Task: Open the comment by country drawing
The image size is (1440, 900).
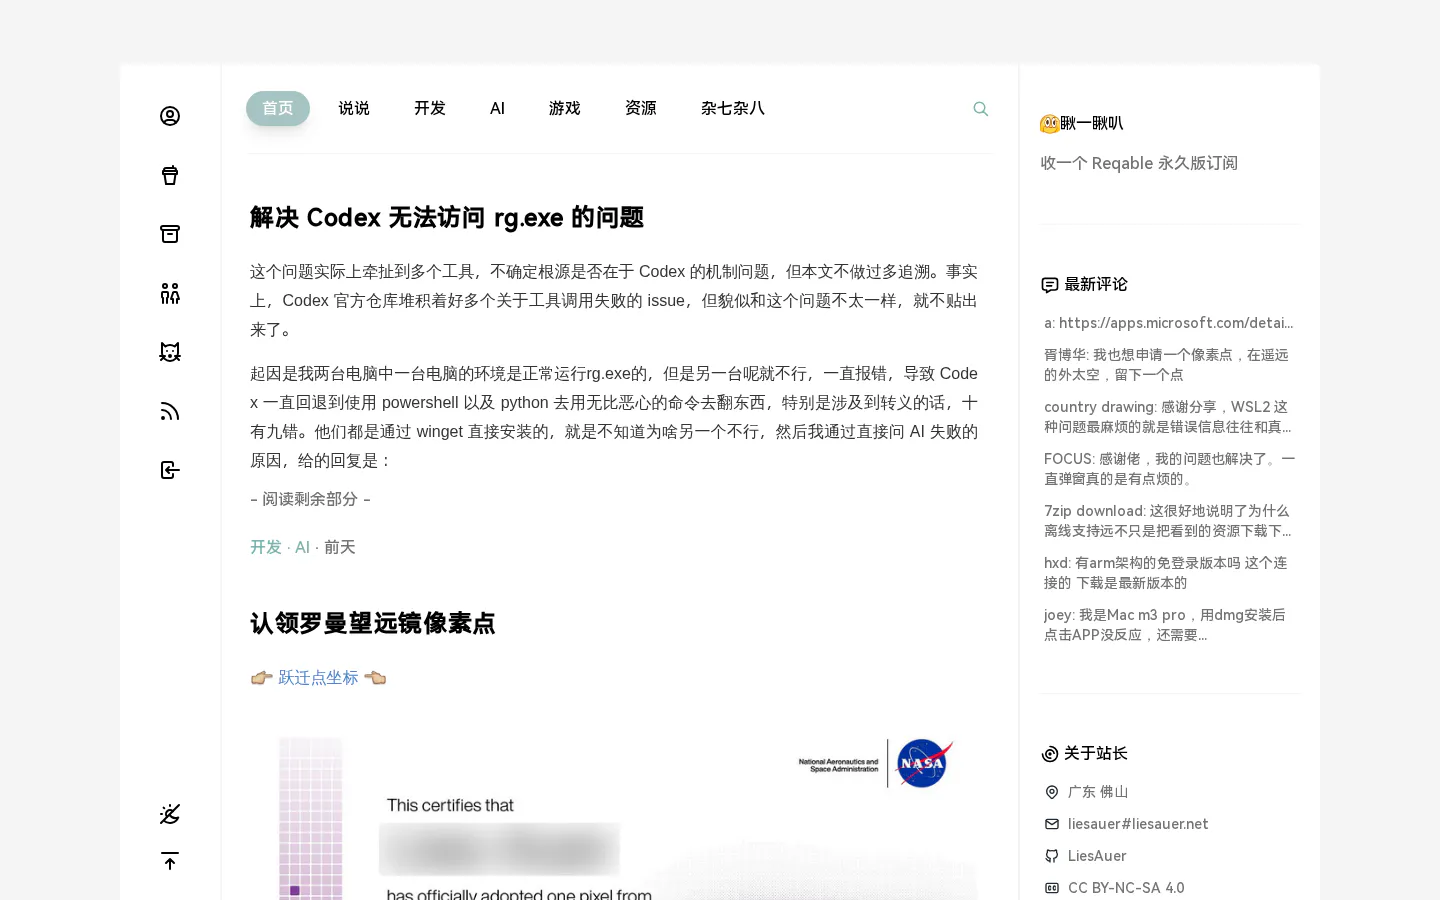Action: pos(1170,417)
